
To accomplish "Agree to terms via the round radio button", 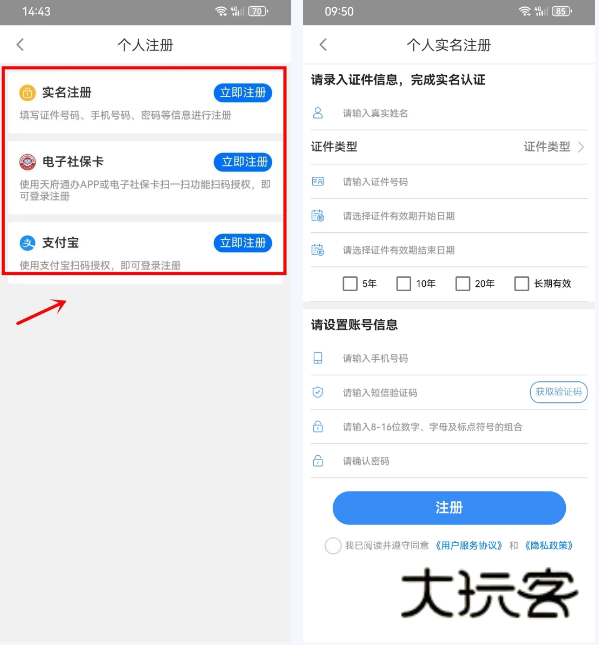I will pyautogui.click(x=333, y=545).
